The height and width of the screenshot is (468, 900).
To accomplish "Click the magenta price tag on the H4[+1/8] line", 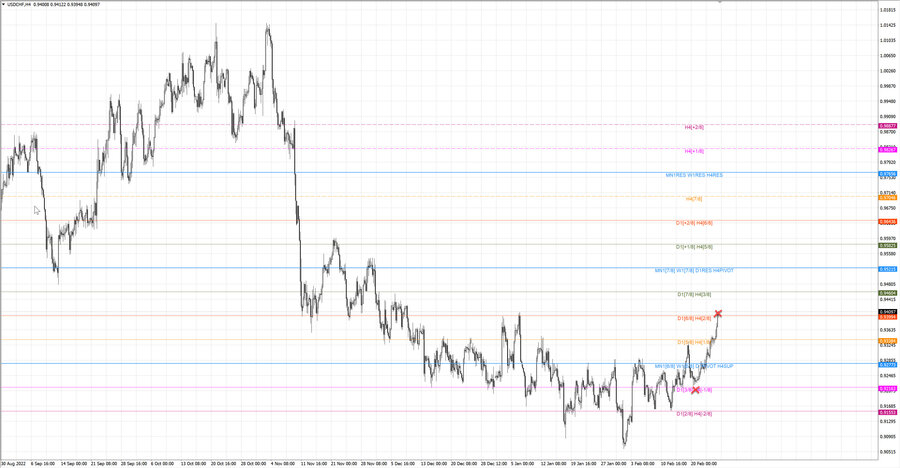I will [888, 149].
